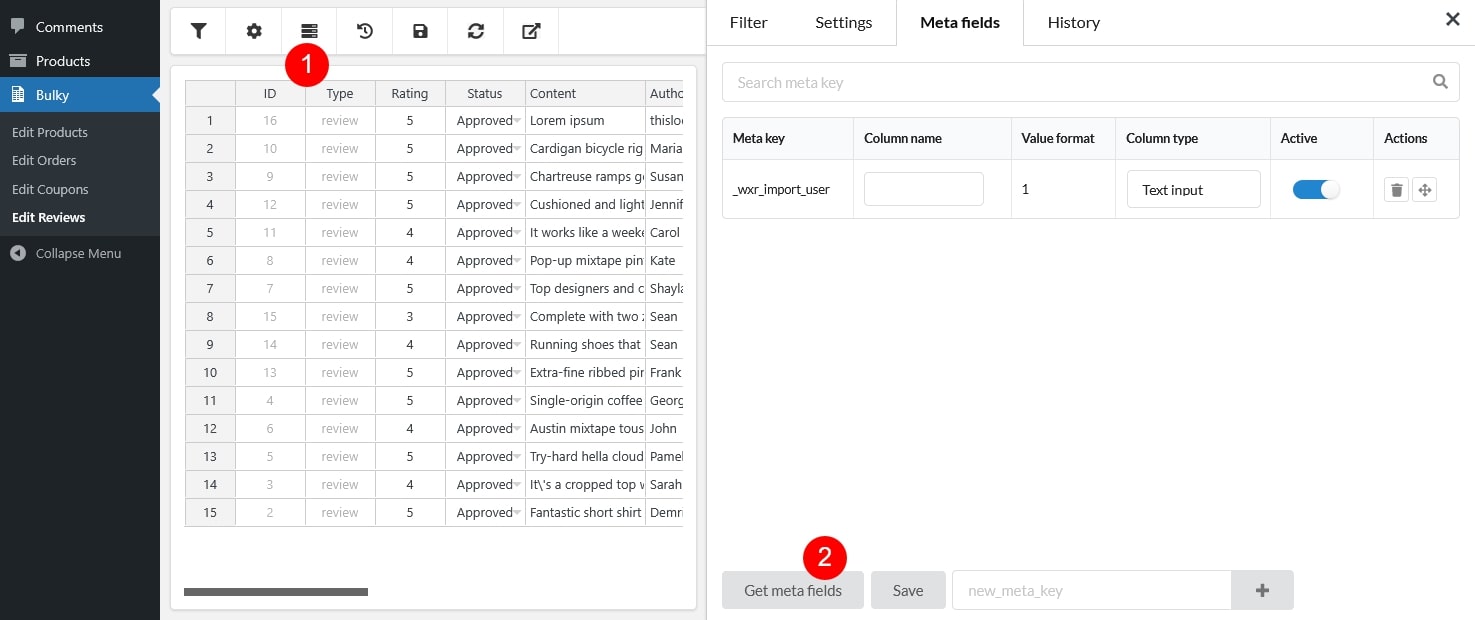
Task: Open Text input column type dropdown
Action: point(1193,189)
